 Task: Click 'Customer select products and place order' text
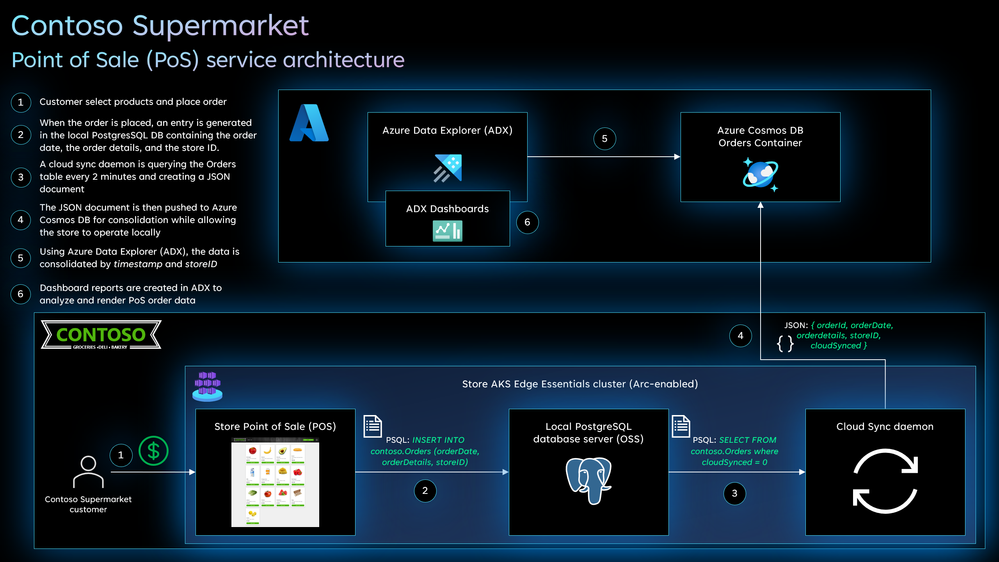(x=133, y=101)
